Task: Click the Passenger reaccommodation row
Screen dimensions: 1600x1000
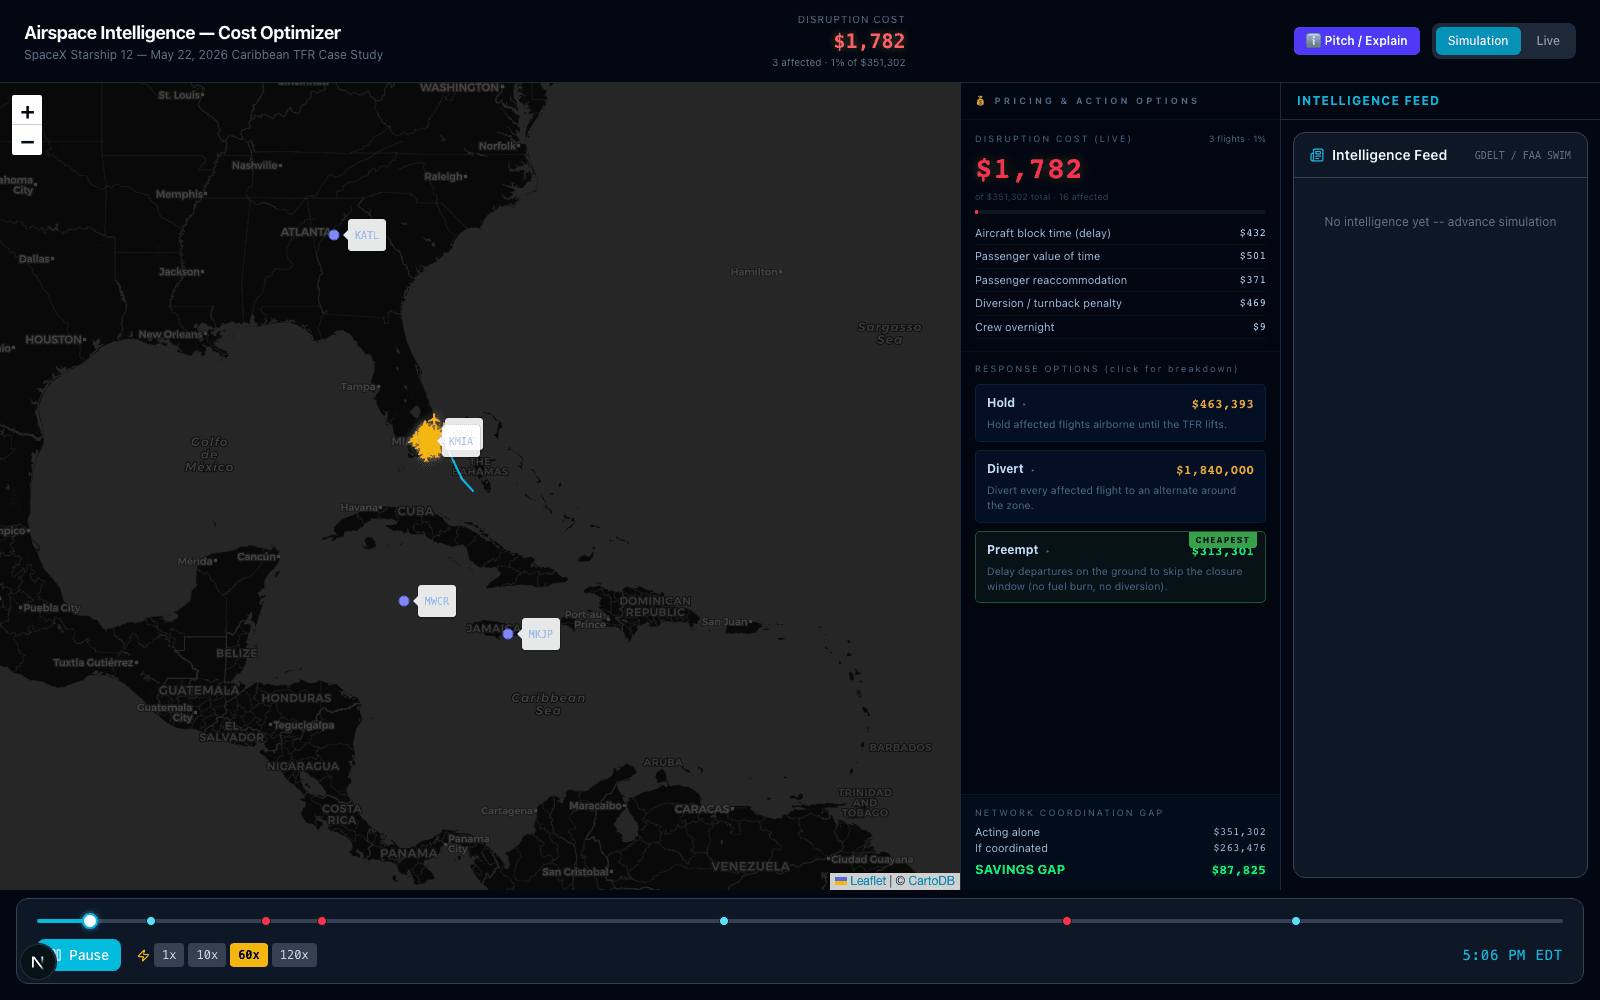Action: pos(1120,280)
